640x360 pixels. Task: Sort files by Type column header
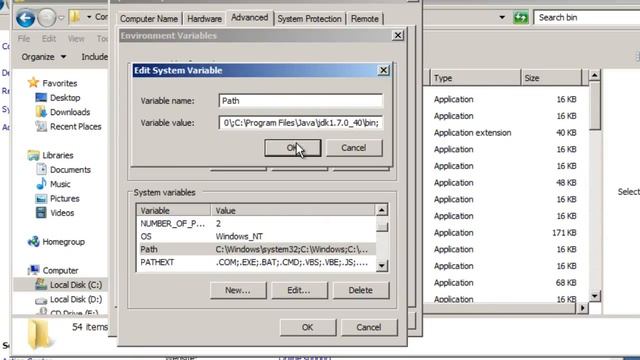tap(475, 78)
